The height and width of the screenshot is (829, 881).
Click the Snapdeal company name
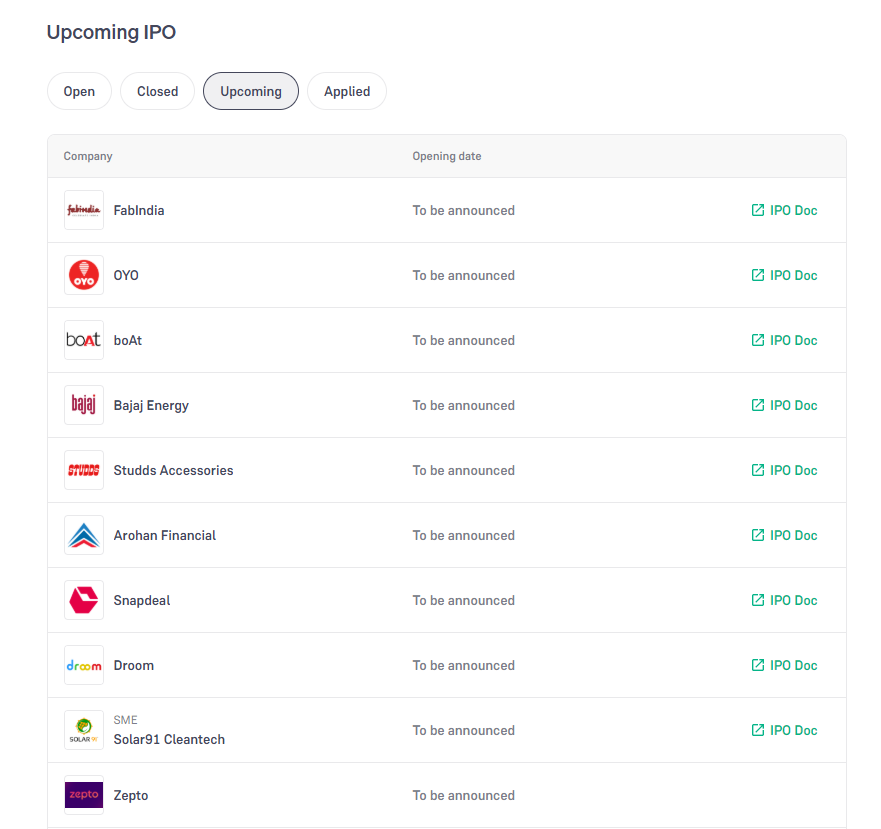pyautogui.click(x=142, y=601)
